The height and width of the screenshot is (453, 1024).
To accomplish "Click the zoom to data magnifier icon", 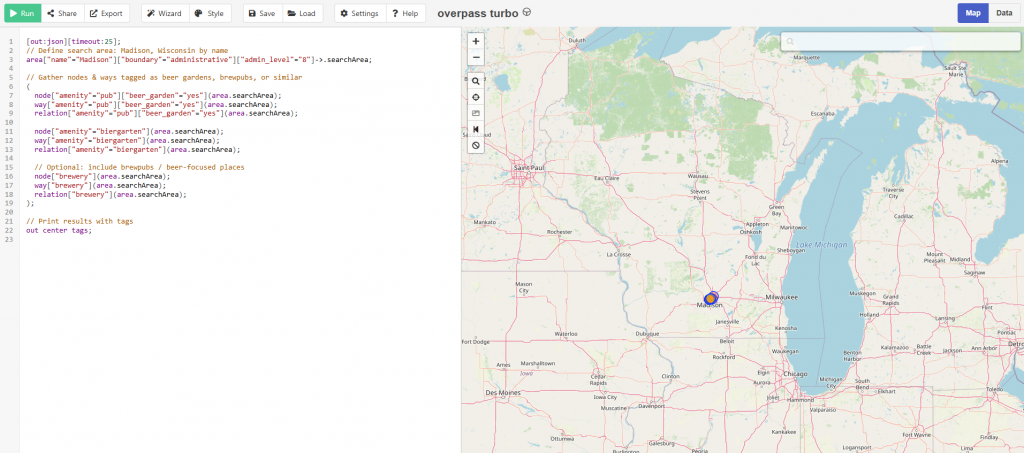I will pos(476,80).
